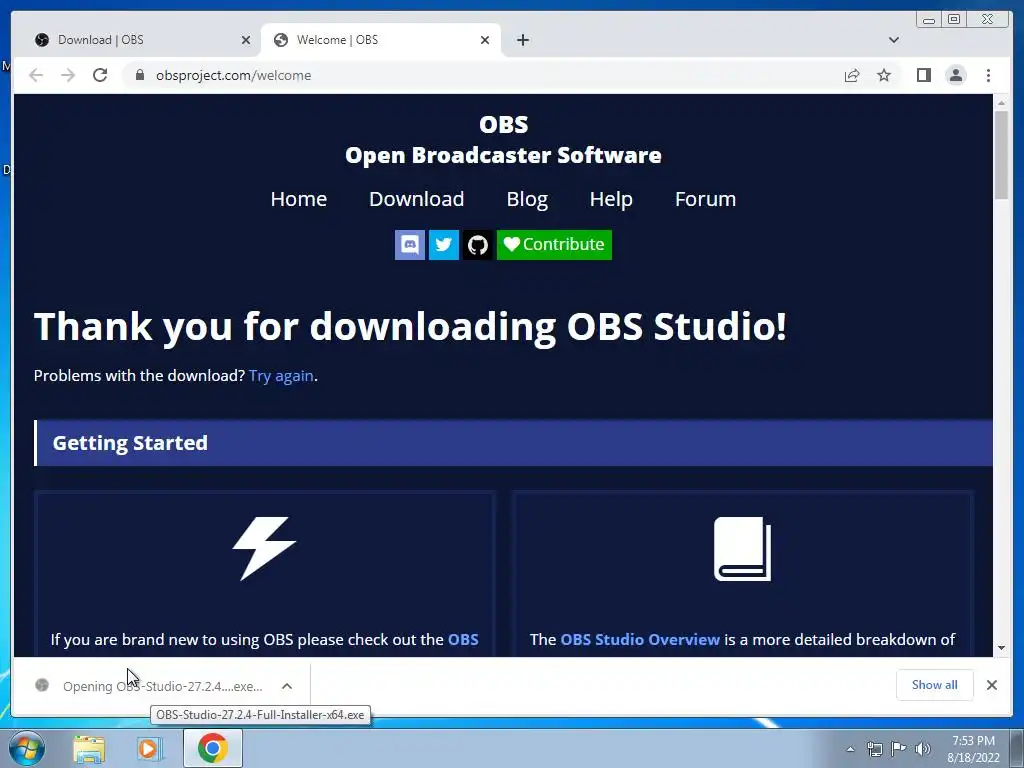Open the Blog navigation link
1024x768 pixels.
[527, 199]
